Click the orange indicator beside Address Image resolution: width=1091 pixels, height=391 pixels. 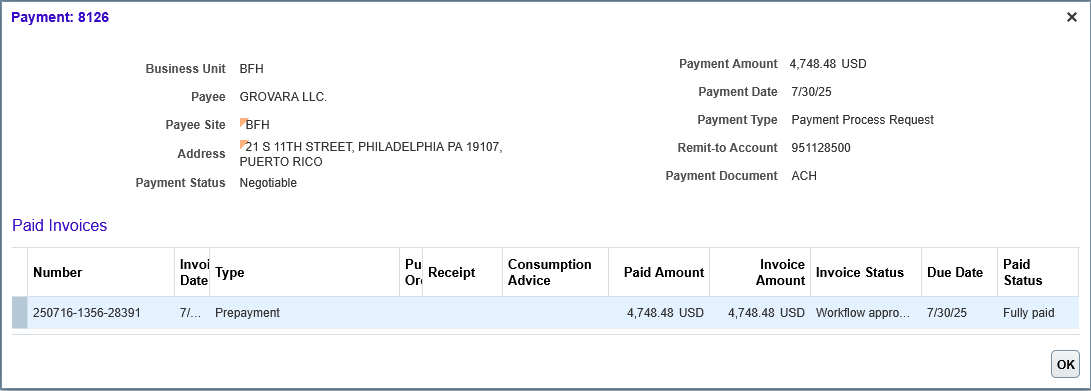click(x=243, y=145)
